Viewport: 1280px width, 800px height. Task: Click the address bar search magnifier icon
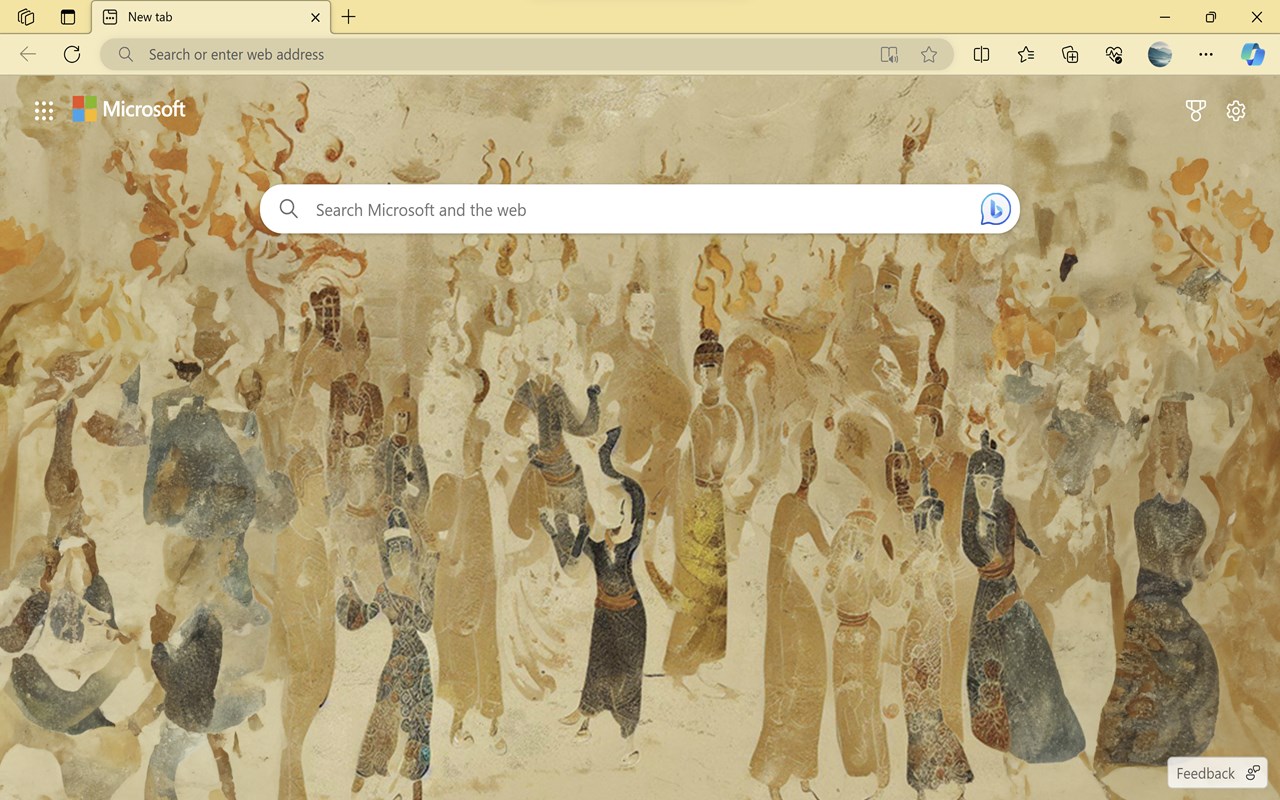click(x=125, y=55)
